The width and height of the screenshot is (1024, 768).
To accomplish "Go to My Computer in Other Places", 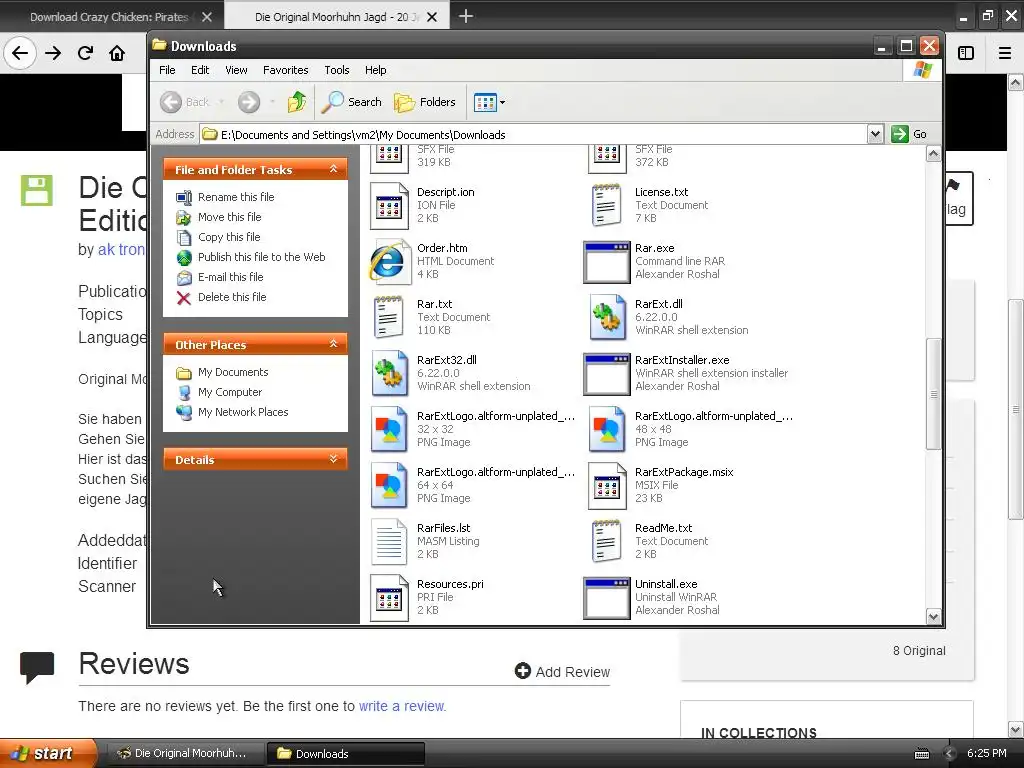I will (230, 392).
